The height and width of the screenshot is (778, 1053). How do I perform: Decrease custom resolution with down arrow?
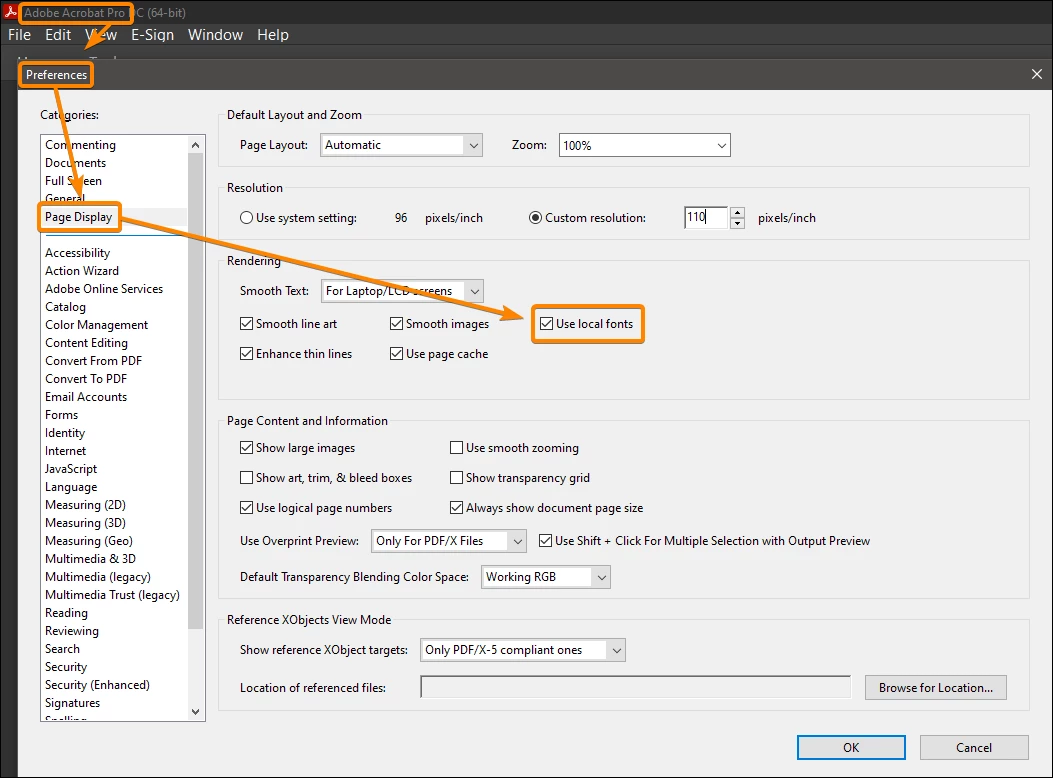pos(737,224)
